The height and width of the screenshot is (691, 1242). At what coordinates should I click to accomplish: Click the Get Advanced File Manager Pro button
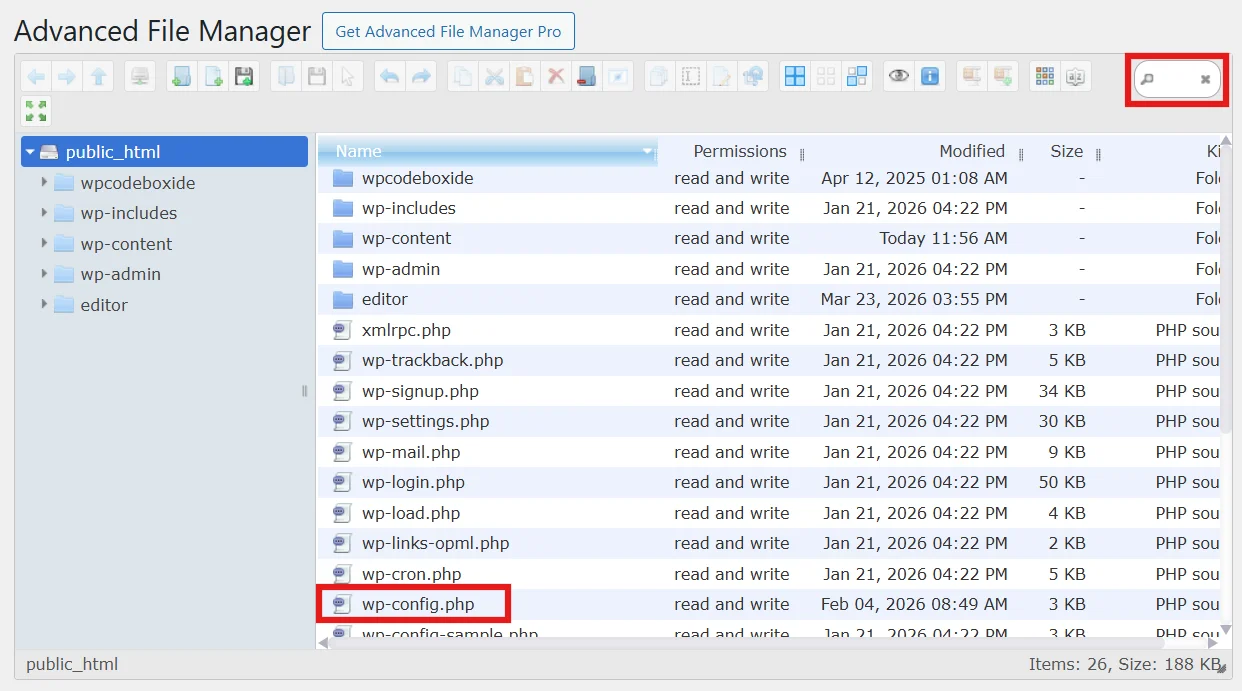click(x=448, y=31)
